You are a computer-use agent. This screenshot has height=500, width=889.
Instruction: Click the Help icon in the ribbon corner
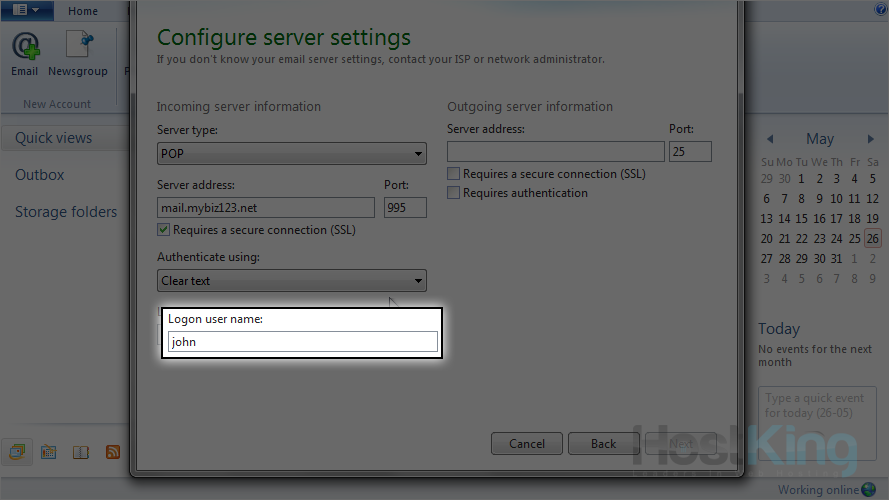[881, 10]
